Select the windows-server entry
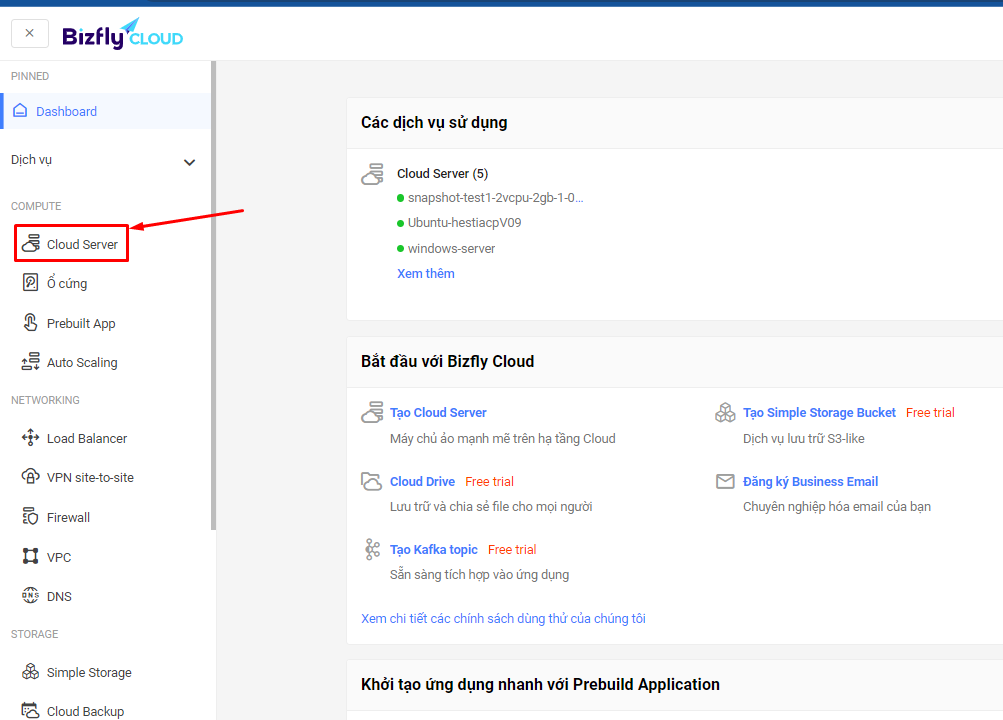The width and height of the screenshot is (1003, 720). tap(451, 249)
